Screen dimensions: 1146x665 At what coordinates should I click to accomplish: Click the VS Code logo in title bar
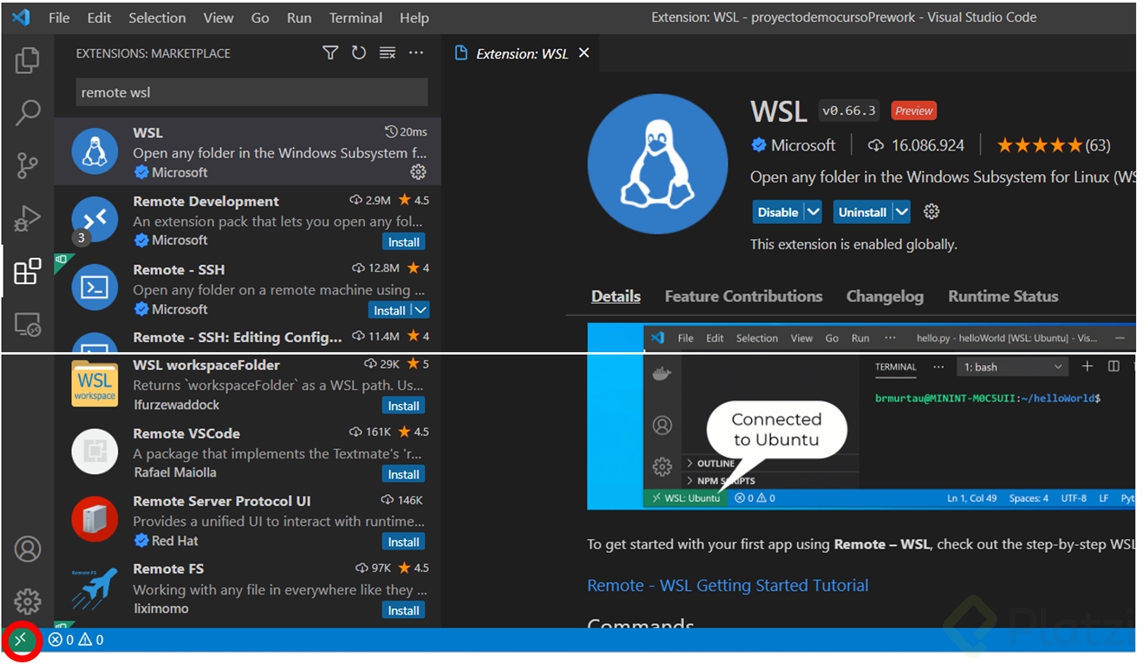coord(21,17)
